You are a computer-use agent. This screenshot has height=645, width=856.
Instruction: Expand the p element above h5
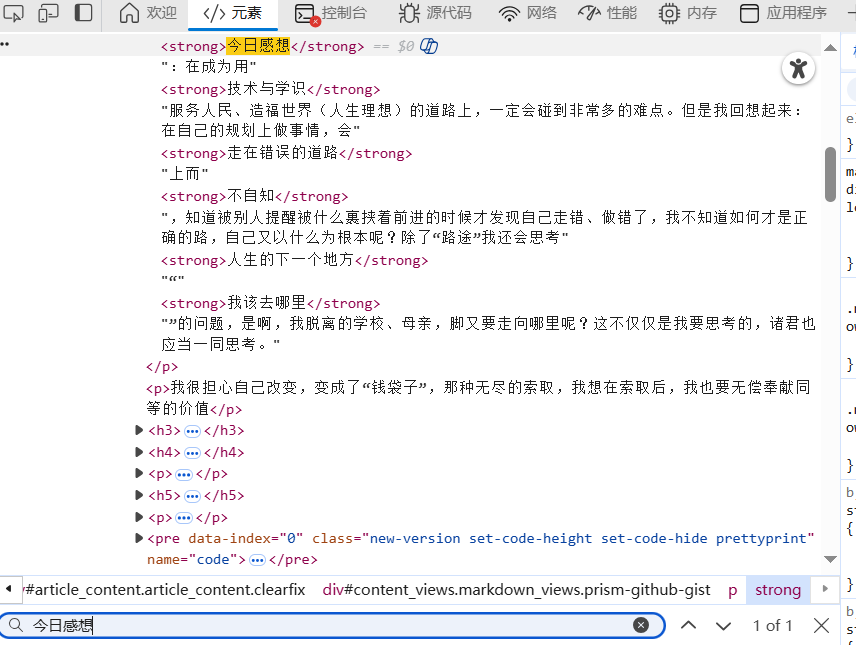pos(139,474)
